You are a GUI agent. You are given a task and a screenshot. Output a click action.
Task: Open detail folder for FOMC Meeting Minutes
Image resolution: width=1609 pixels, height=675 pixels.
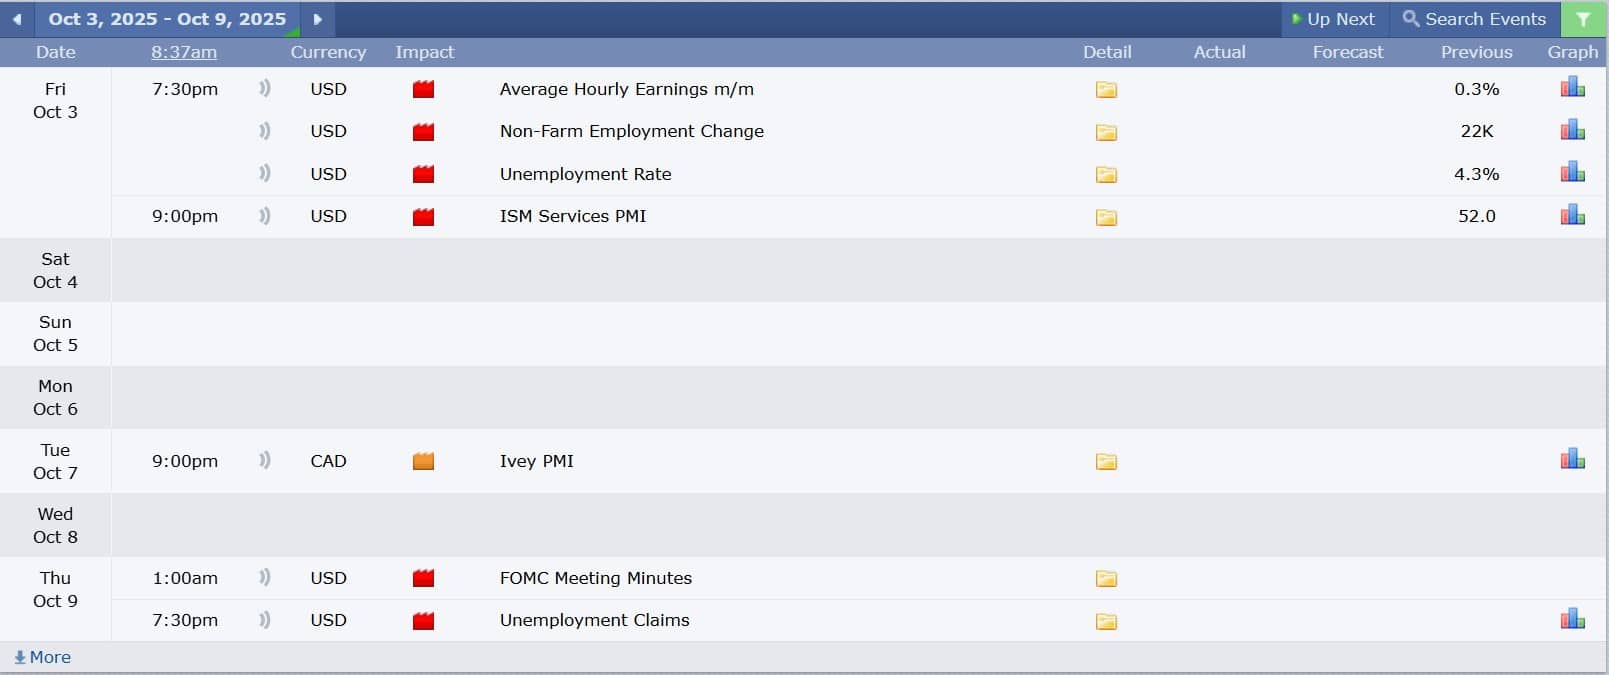pyautogui.click(x=1106, y=579)
